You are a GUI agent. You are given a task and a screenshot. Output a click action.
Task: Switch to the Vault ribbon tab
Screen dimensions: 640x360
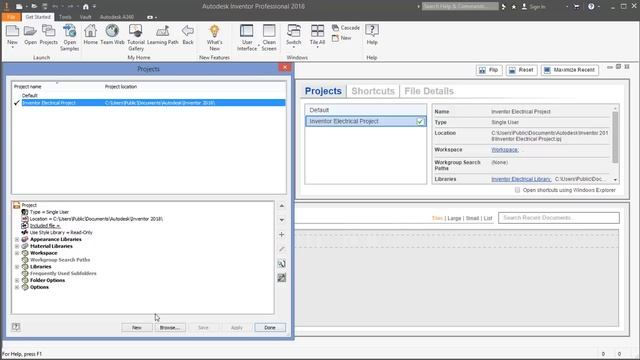85,17
